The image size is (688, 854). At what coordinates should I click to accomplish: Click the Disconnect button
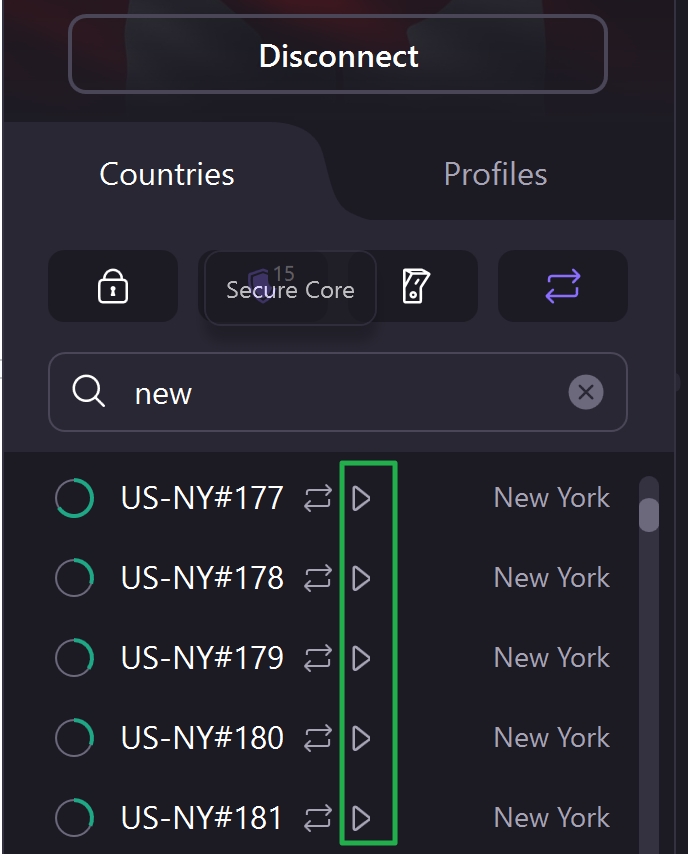point(339,56)
